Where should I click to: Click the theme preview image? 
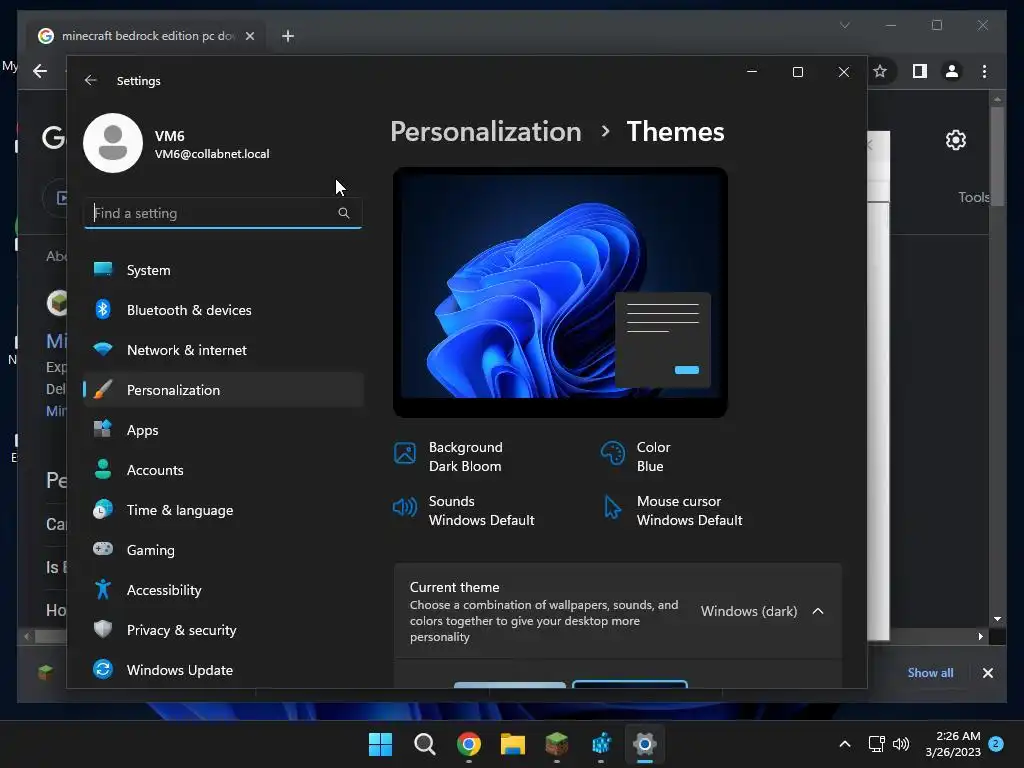[x=560, y=292]
